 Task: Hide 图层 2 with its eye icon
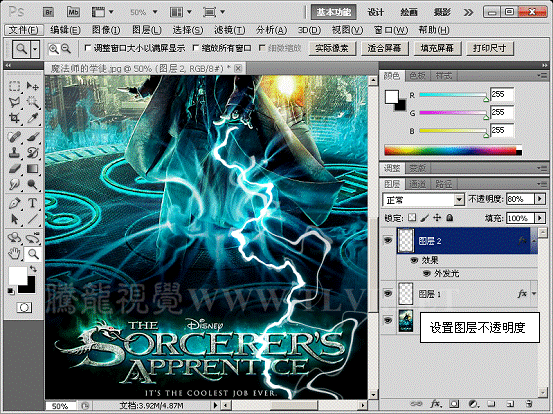coord(388,241)
